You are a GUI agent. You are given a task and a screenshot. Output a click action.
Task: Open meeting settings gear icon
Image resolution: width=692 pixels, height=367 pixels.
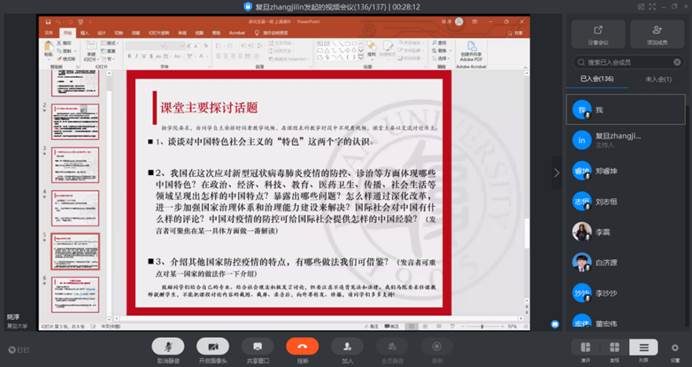[675, 348]
